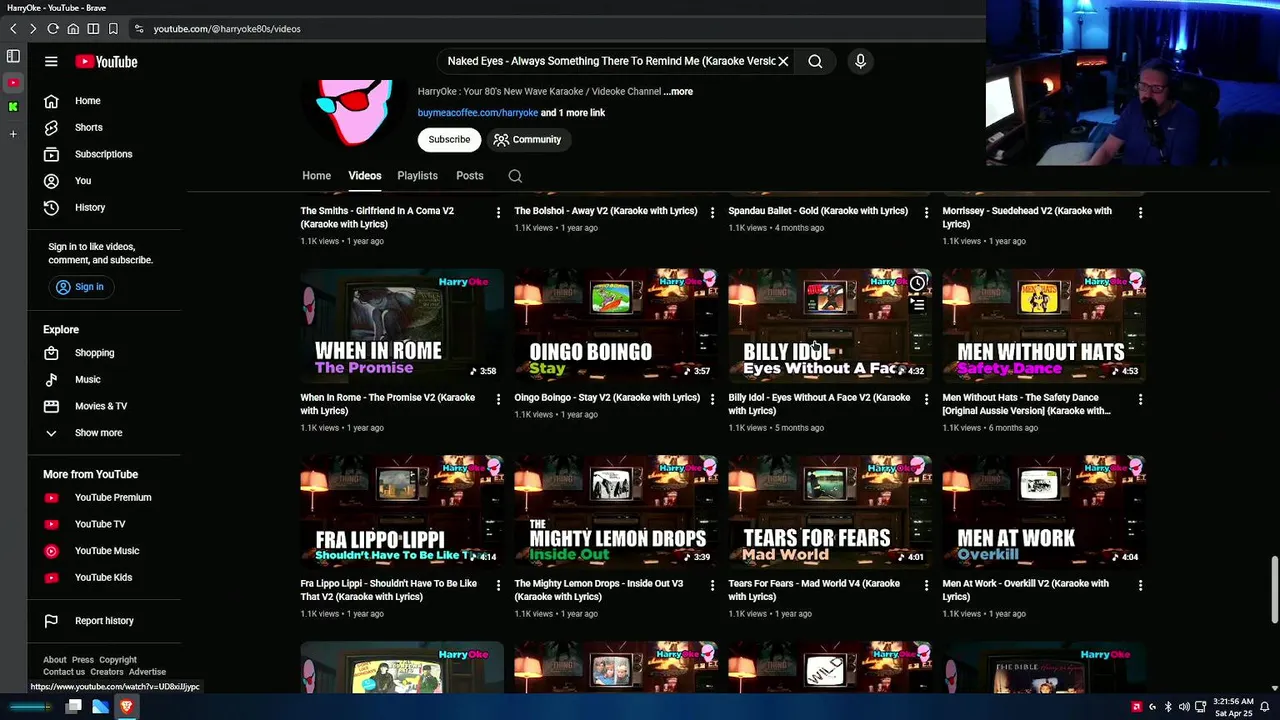Open the browser bookmarks icon
This screenshot has width=1280, height=720.
[113, 29]
